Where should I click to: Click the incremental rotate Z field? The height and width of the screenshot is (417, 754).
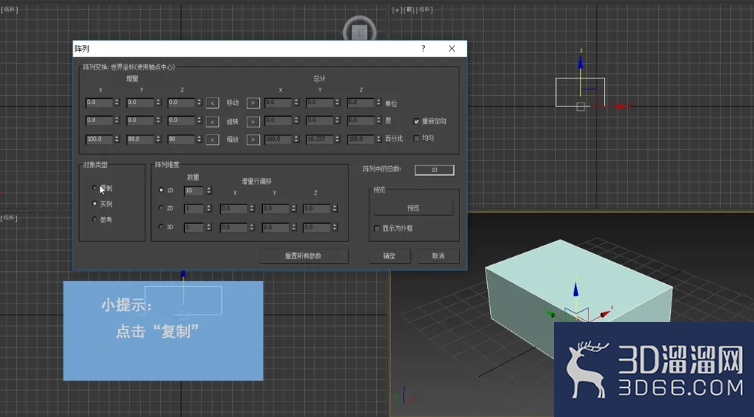click(181, 121)
